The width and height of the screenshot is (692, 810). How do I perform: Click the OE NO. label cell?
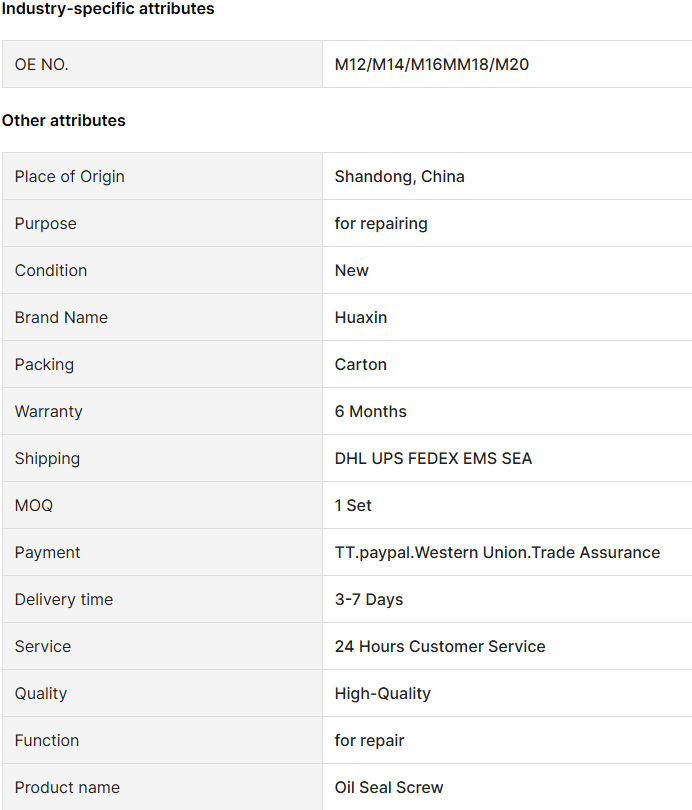click(x=163, y=65)
